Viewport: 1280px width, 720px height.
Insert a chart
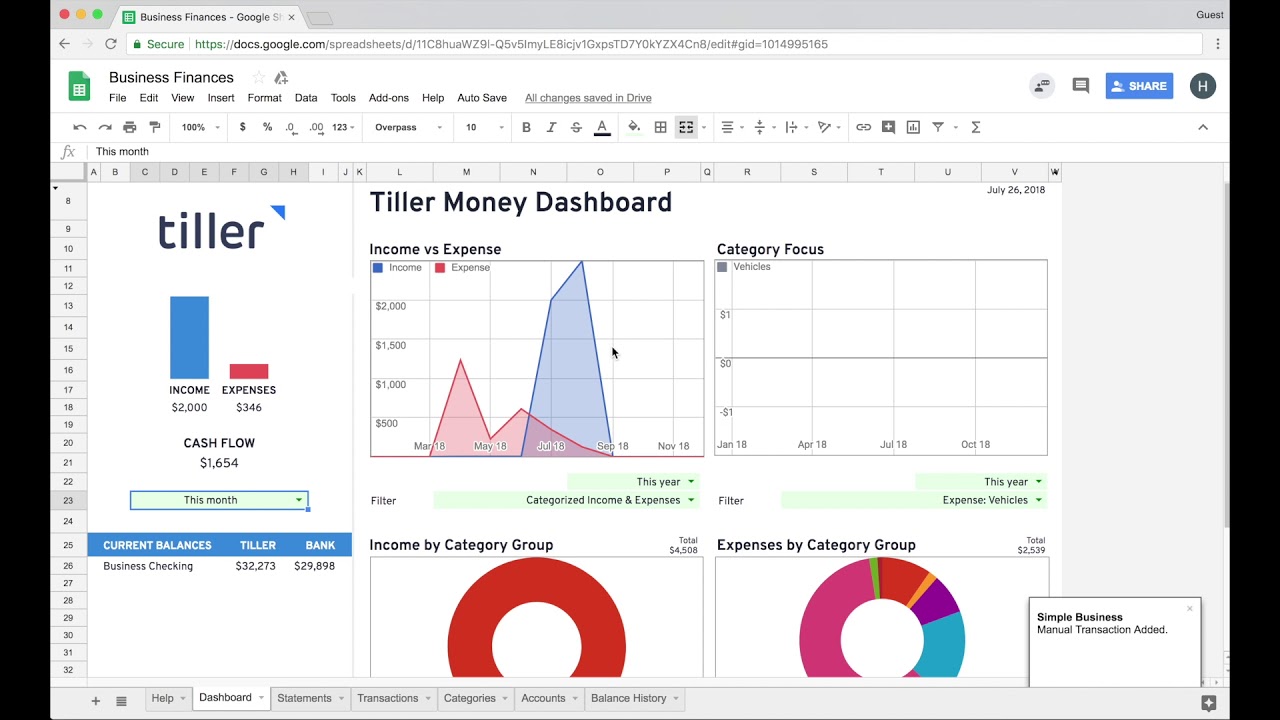913,127
